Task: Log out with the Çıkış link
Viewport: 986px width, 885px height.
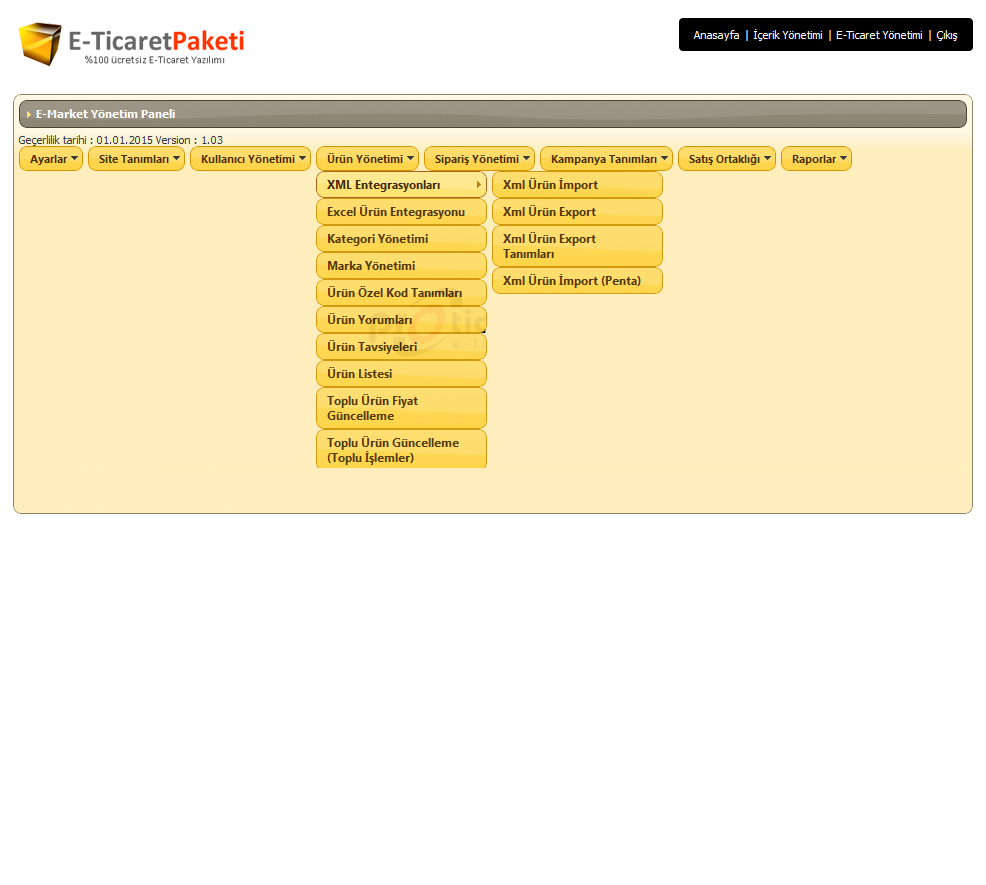Action: tap(946, 35)
